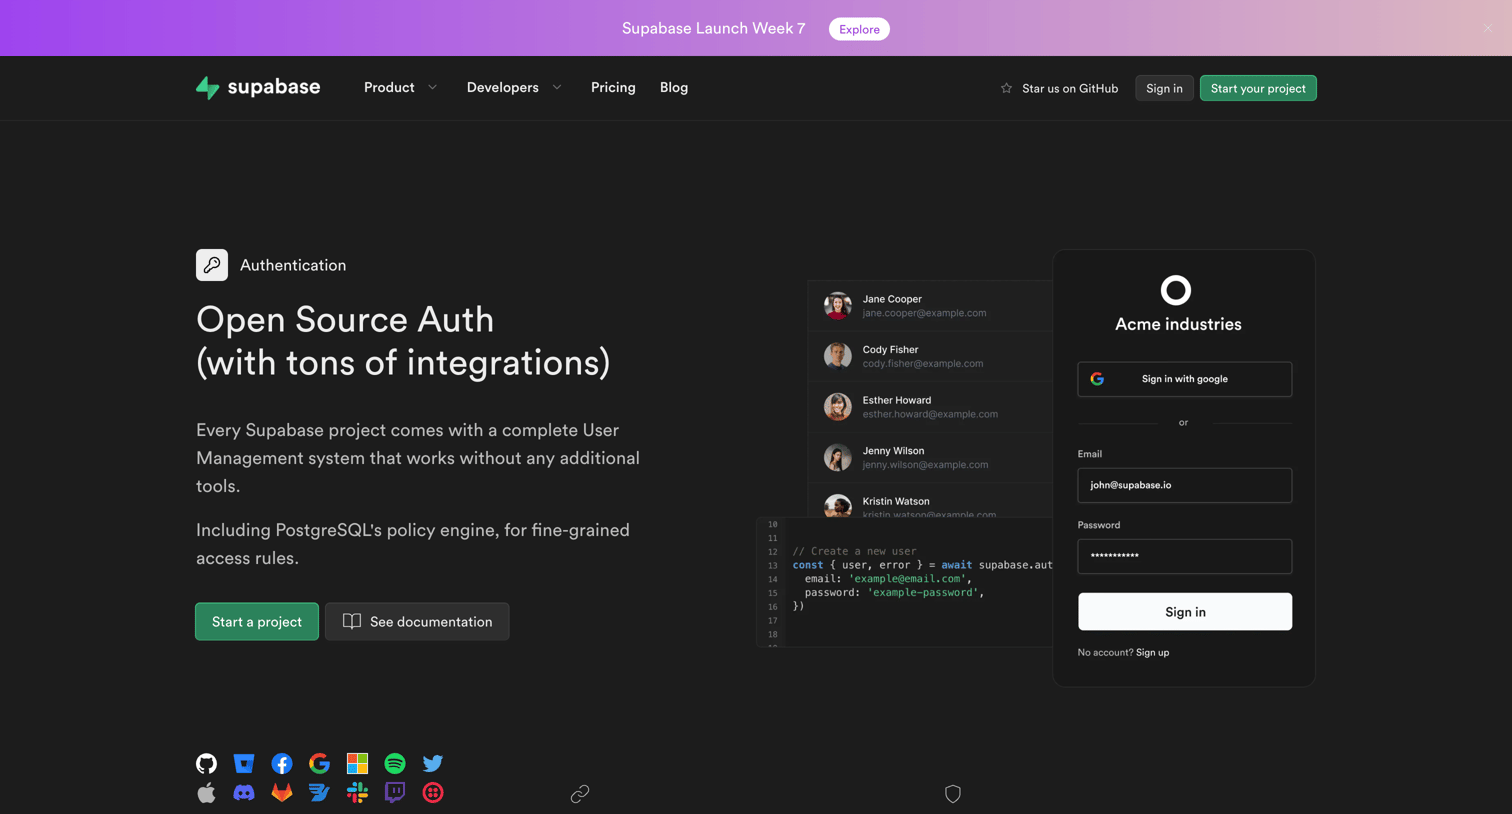Select the Esther Howard user name
The width and height of the screenshot is (1512, 814).
coord(897,400)
